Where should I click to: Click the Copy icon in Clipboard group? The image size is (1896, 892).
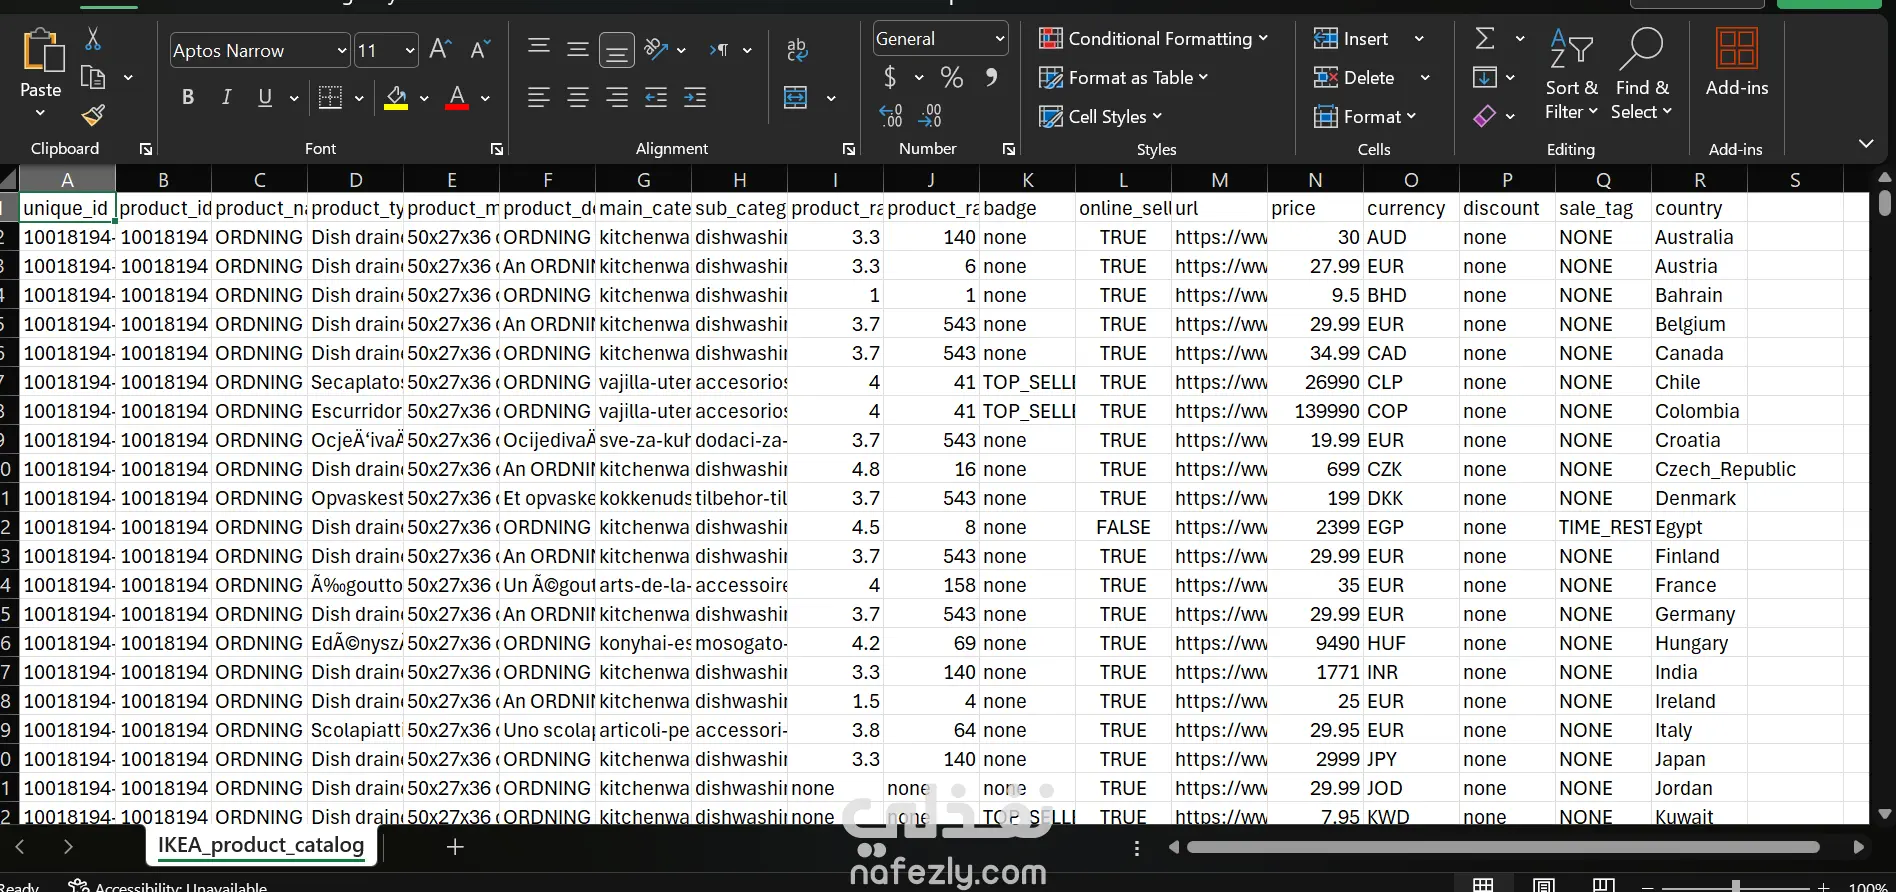coord(93,77)
